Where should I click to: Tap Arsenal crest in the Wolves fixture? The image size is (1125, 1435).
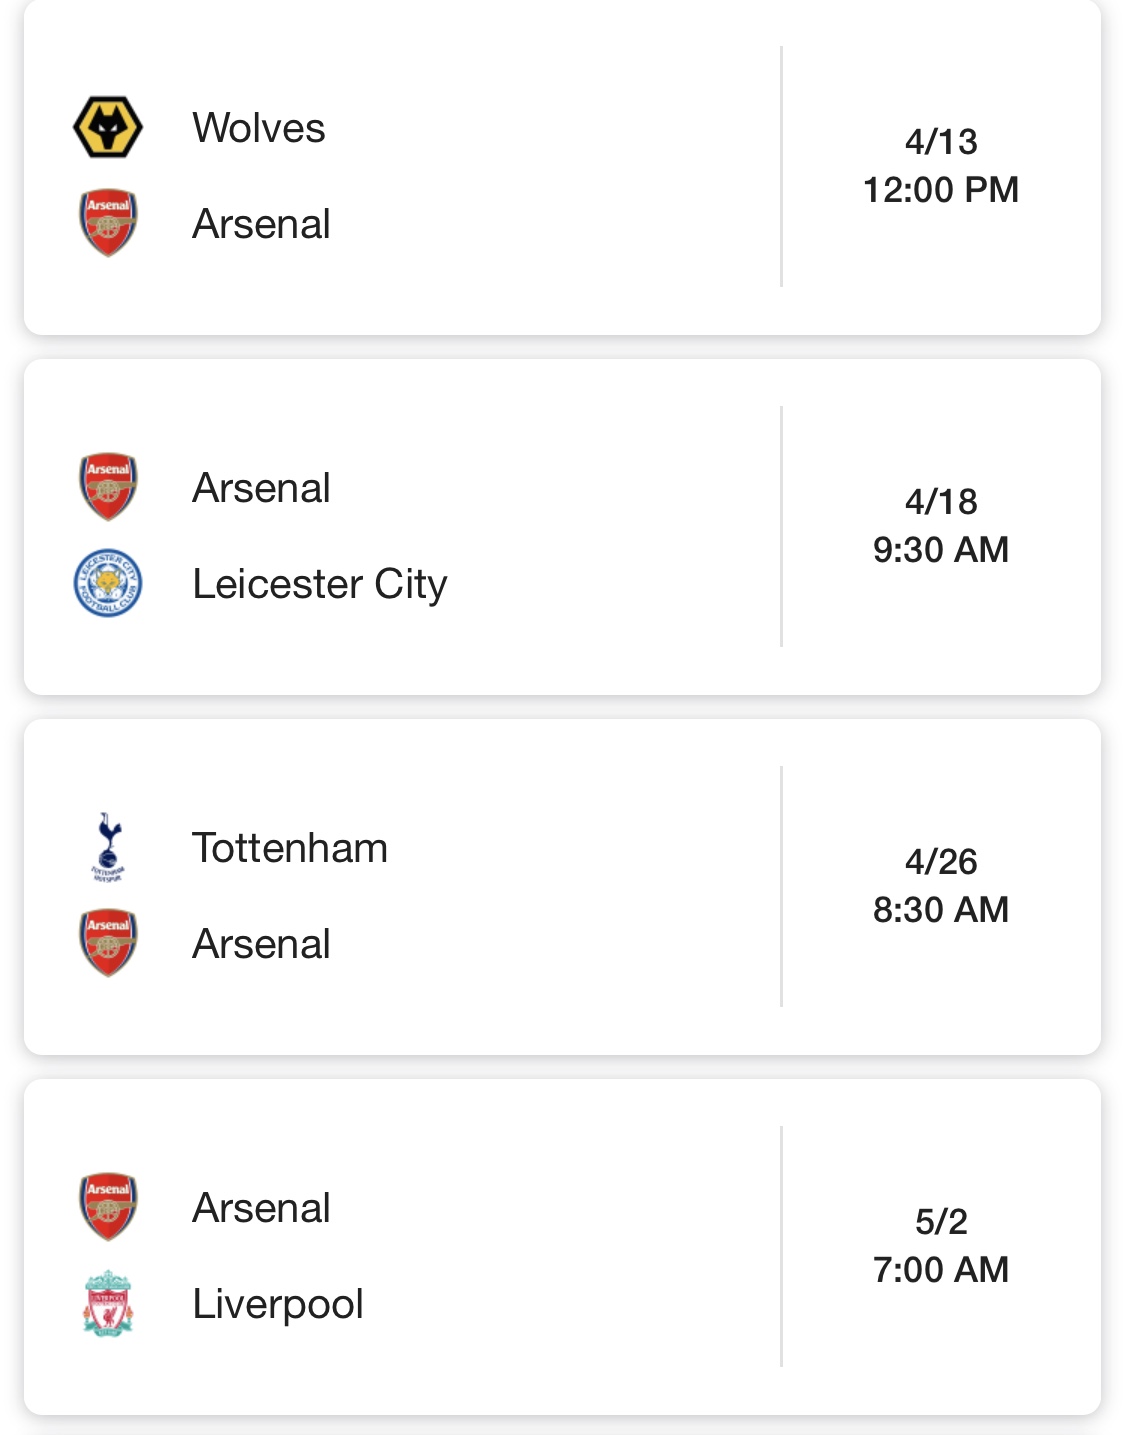[108, 223]
